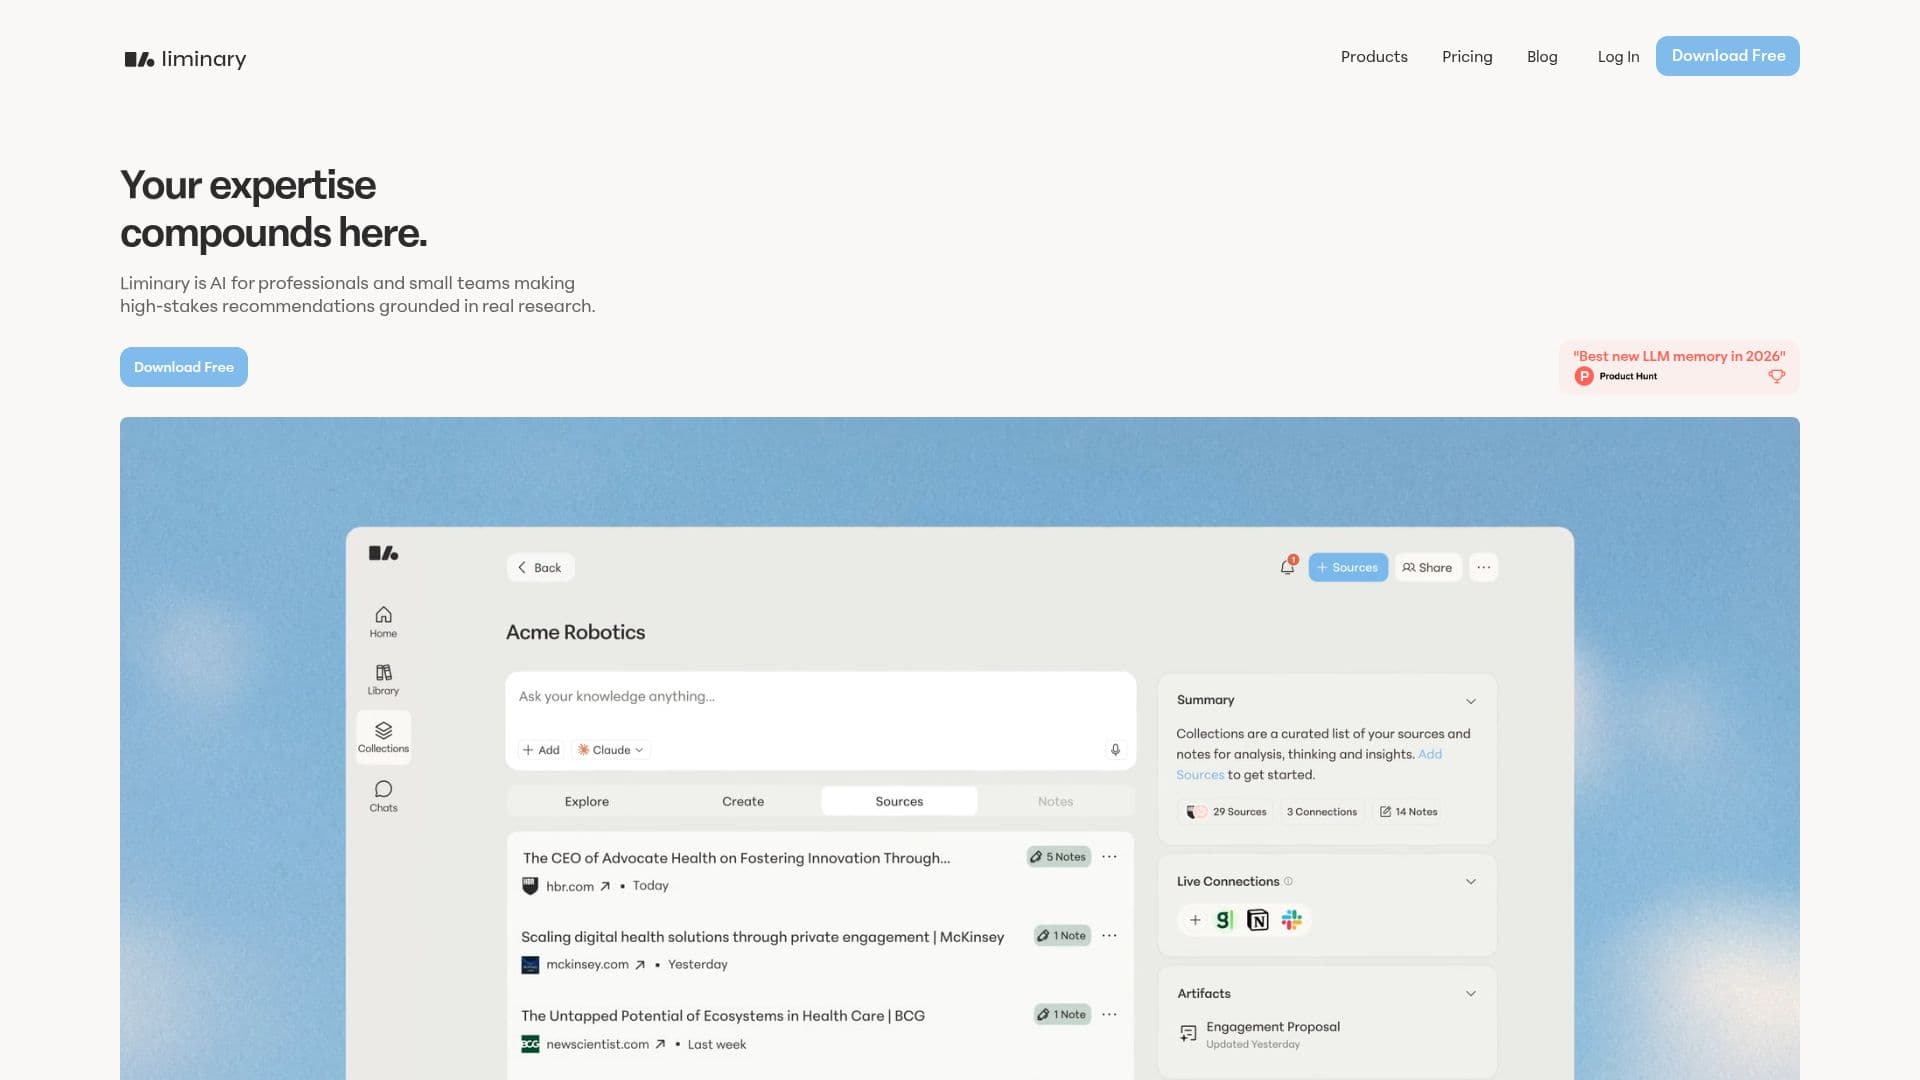Click the notification bell icon
The height and width of the screenshot is (1080, 1920).
(1288, 567)
